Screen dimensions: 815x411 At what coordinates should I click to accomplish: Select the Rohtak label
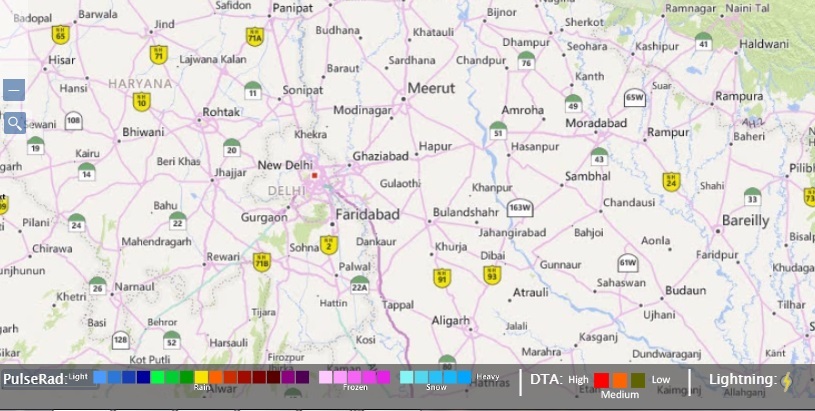221,112
